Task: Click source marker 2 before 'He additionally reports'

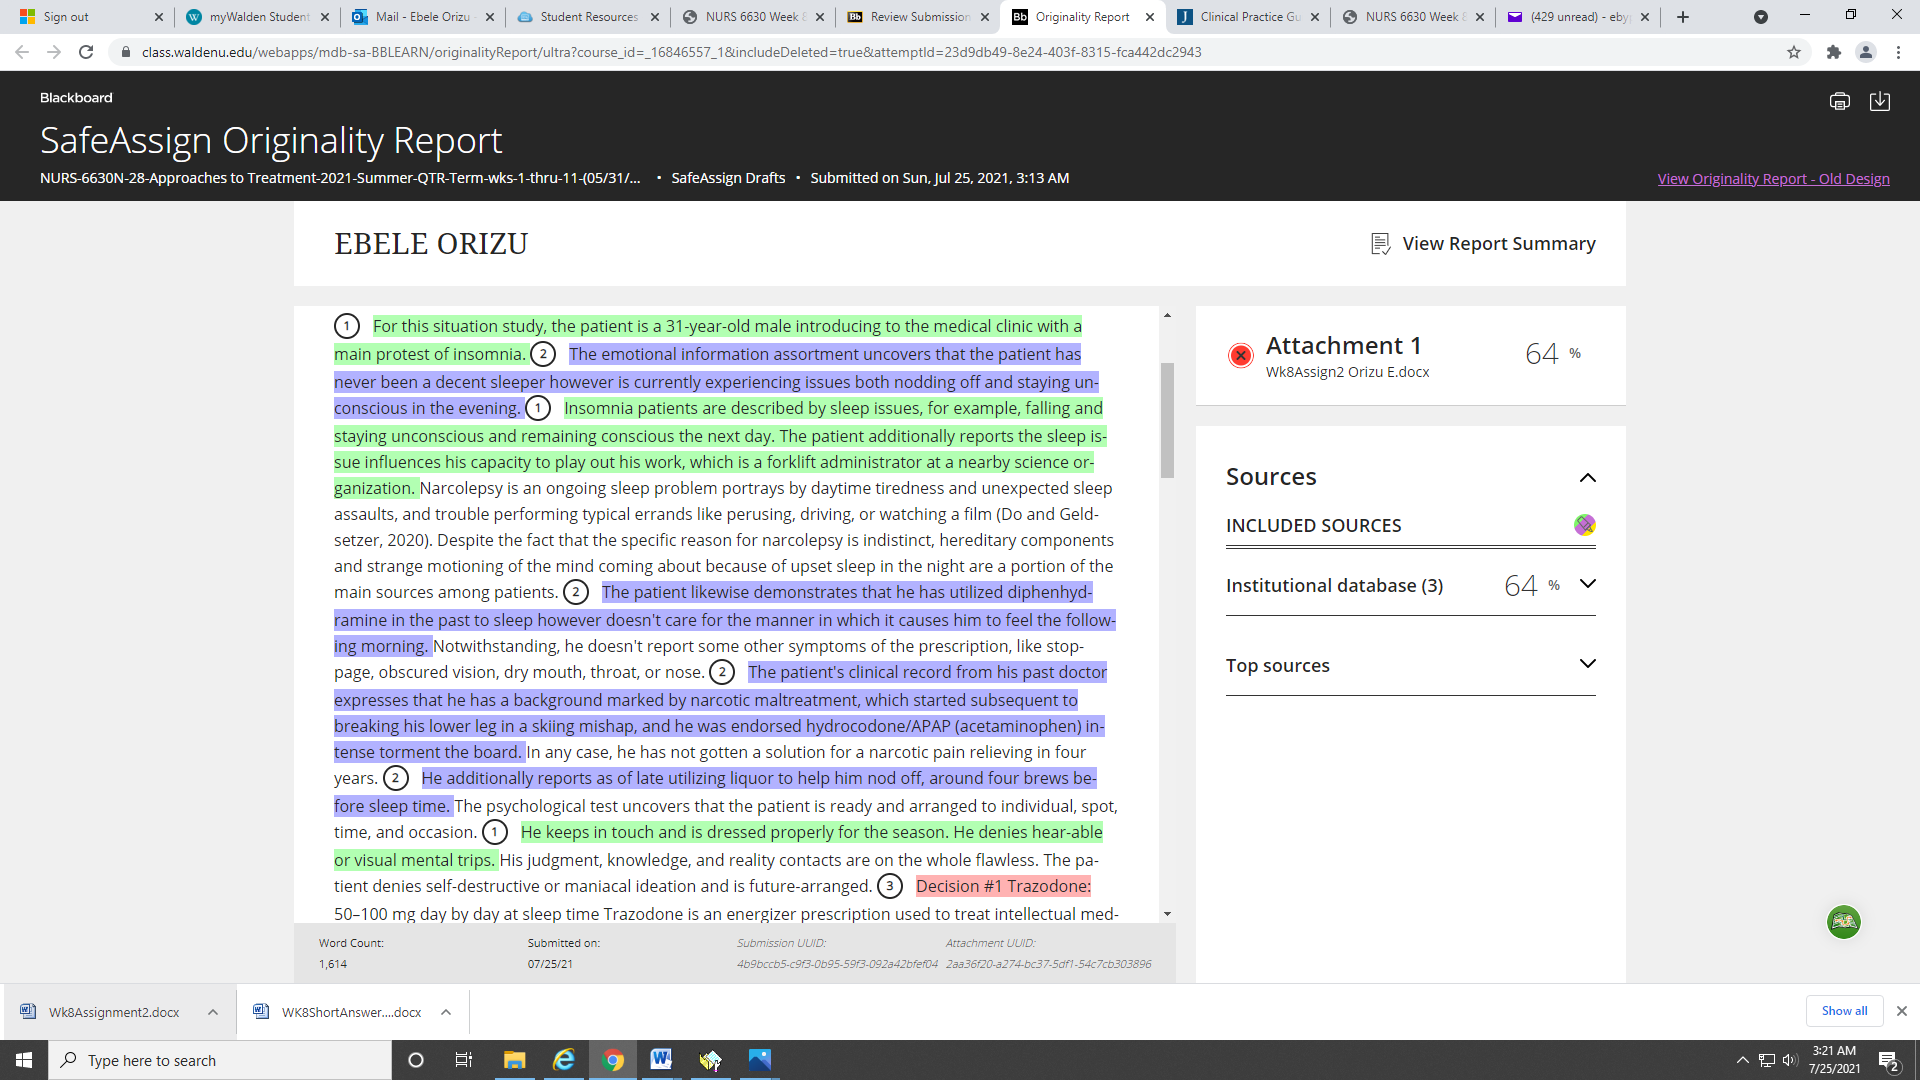Action: (x=396, y=778)
